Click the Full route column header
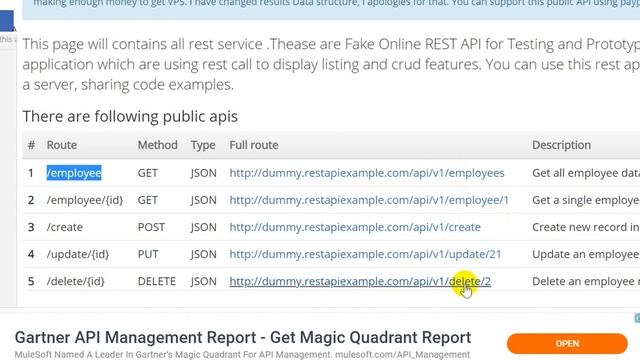The image size is (640, 360). 254,145
